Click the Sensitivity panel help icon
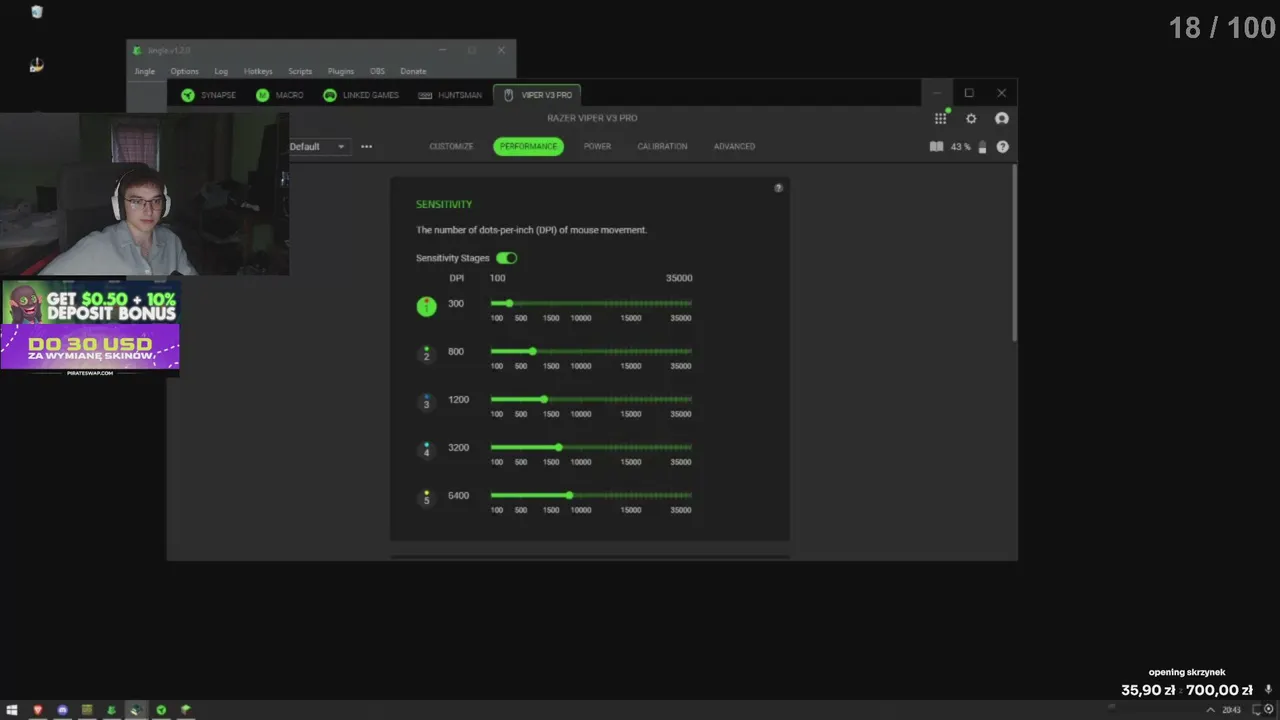 coord(778,188)
